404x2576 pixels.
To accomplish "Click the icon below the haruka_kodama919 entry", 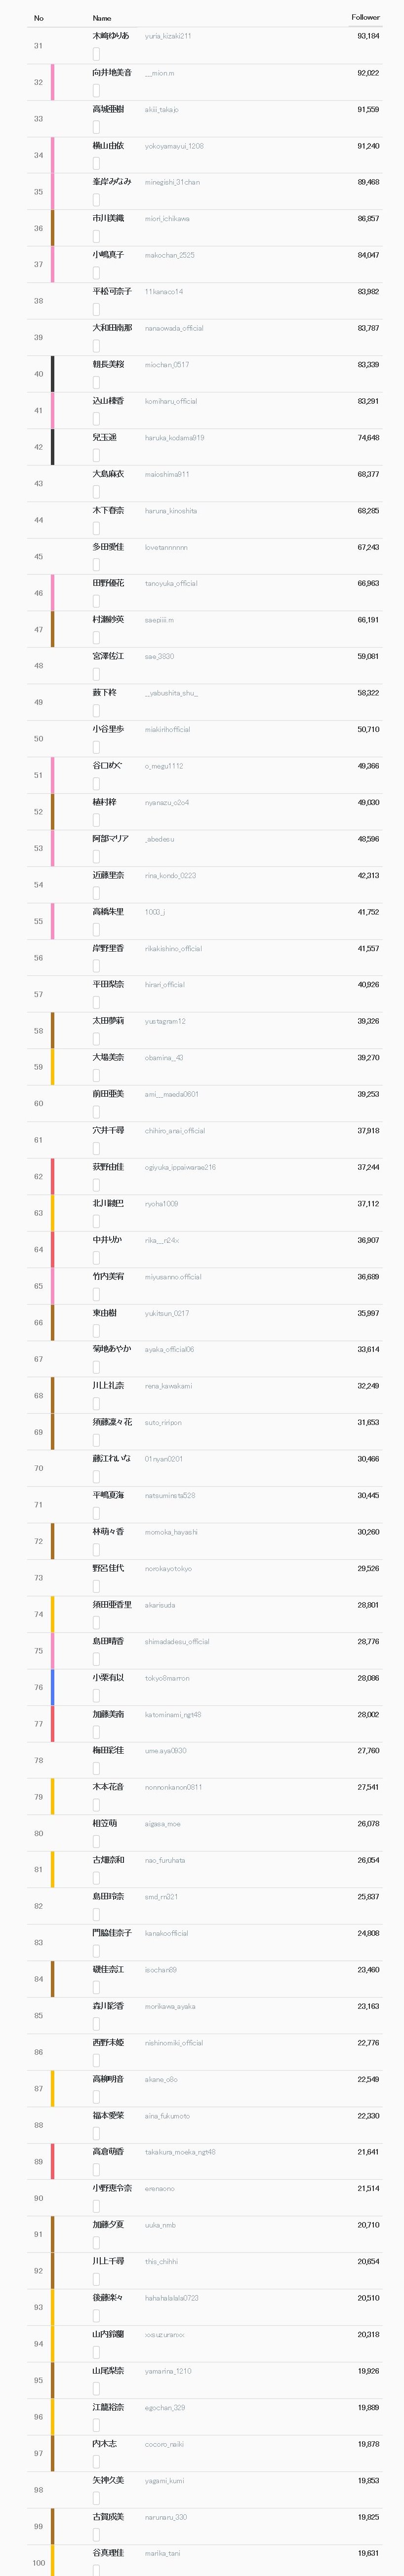I will (96, 455).
